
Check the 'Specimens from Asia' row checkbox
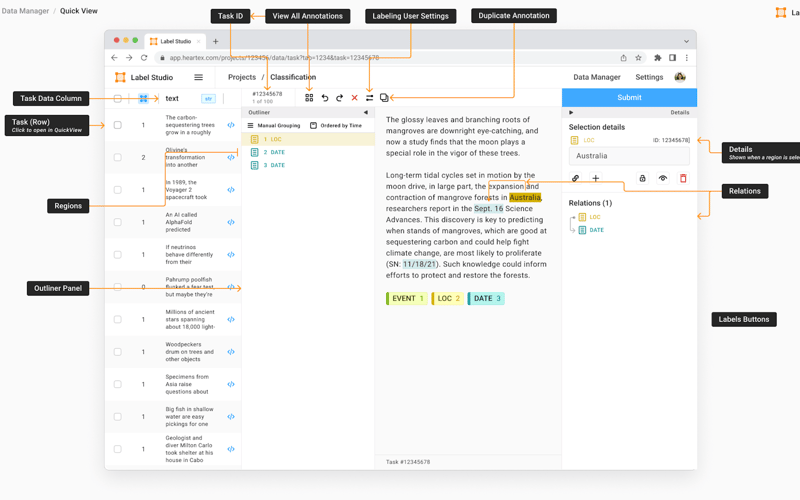(x=117, y=384)
